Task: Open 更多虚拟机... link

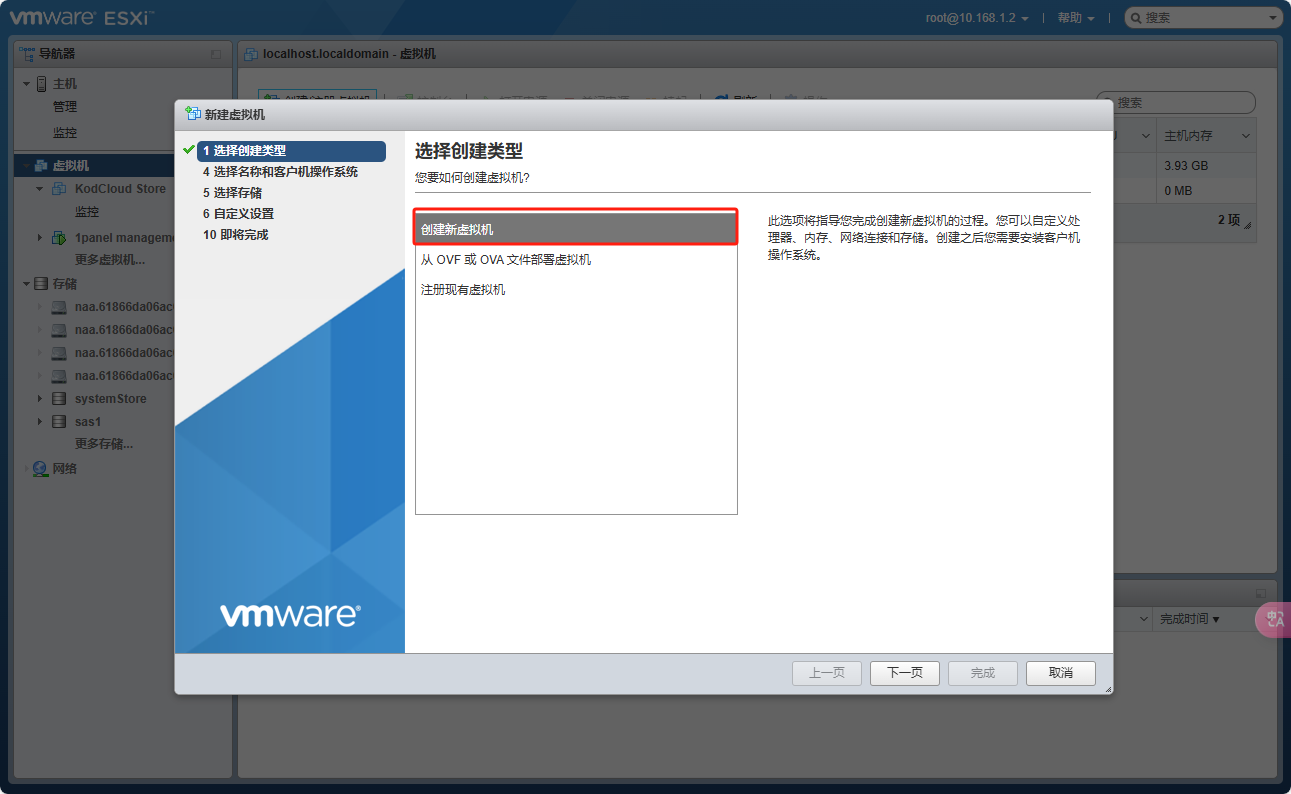Action: click(110, 260)
